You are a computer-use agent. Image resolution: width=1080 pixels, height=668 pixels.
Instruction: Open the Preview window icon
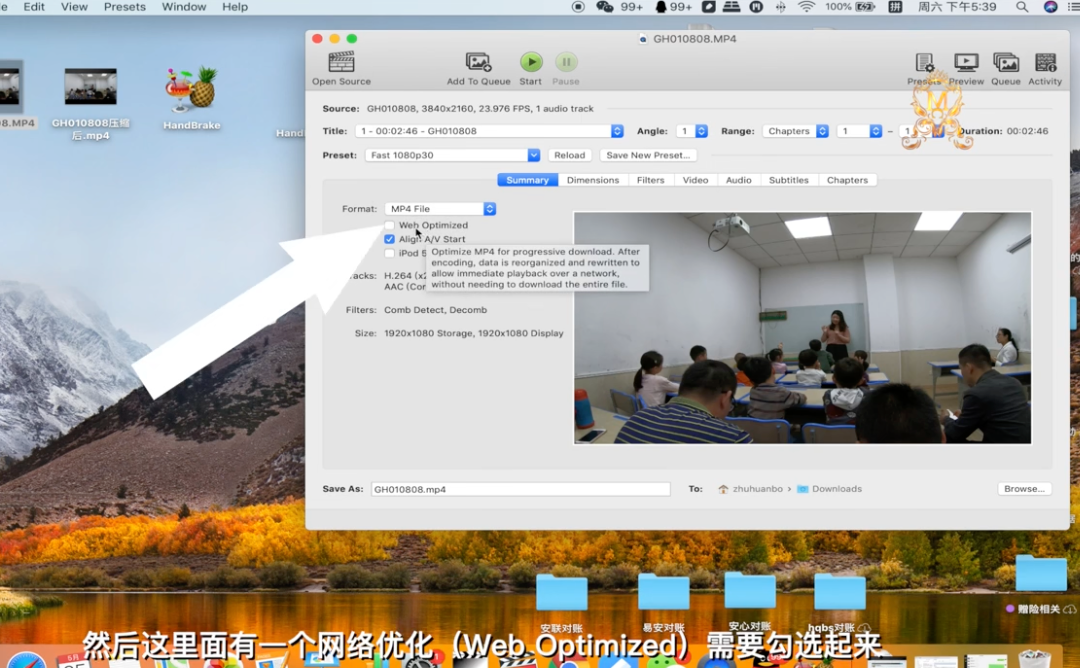pos(966,62)
